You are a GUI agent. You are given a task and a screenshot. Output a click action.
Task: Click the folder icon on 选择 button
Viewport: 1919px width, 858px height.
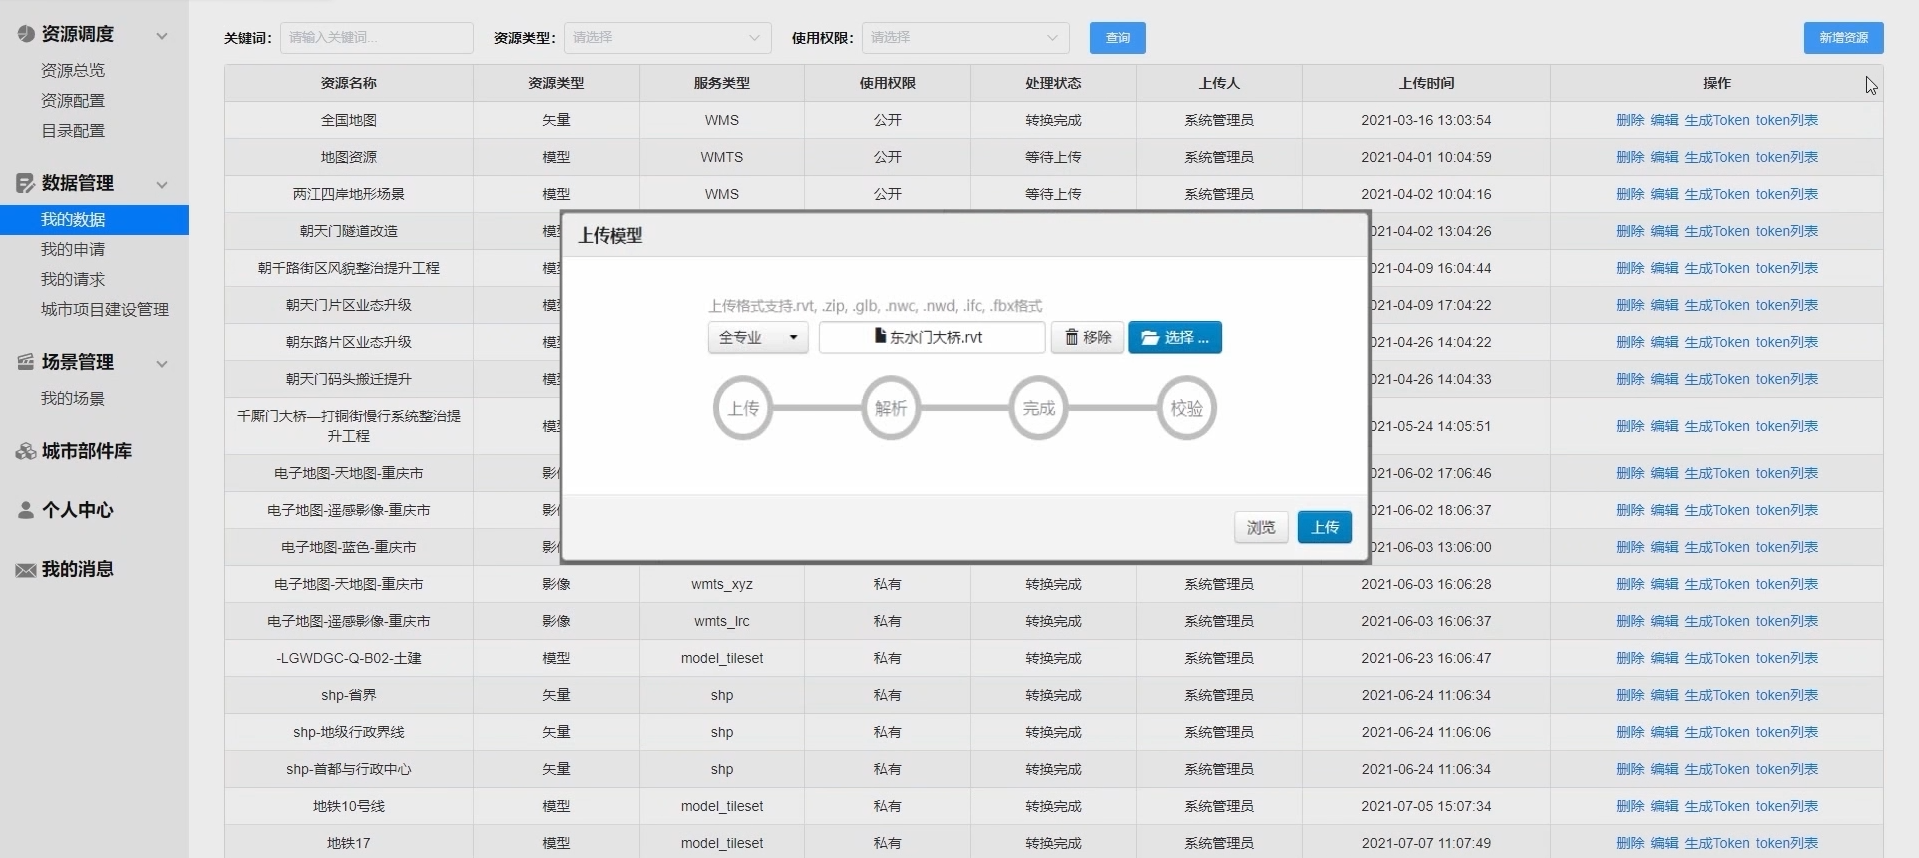click(x=1149, y=338)
